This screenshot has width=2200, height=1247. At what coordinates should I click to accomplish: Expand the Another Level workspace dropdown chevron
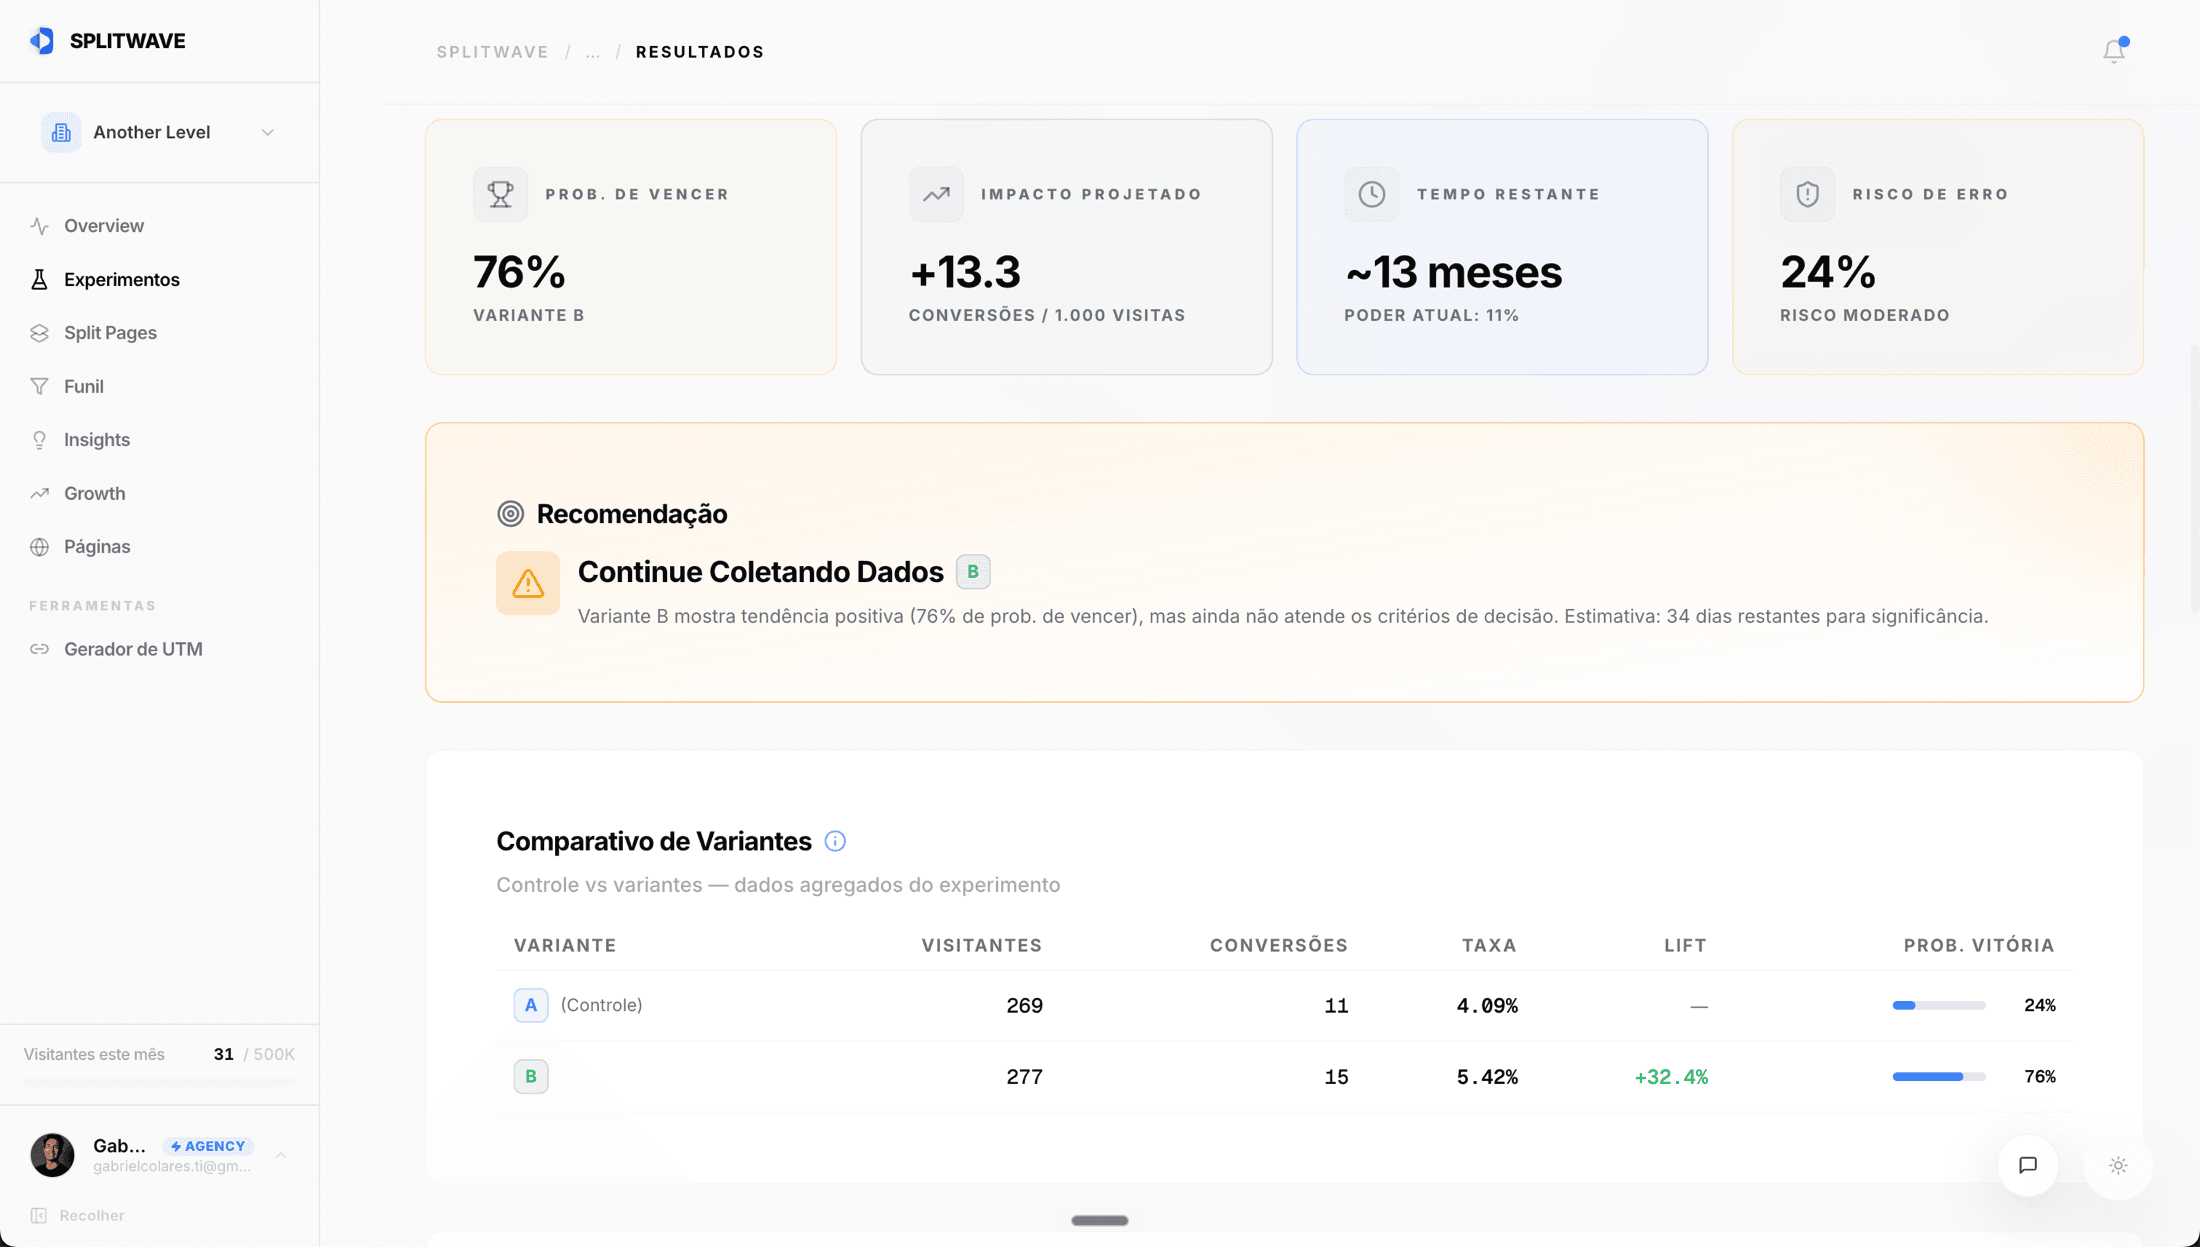[268, 132]
